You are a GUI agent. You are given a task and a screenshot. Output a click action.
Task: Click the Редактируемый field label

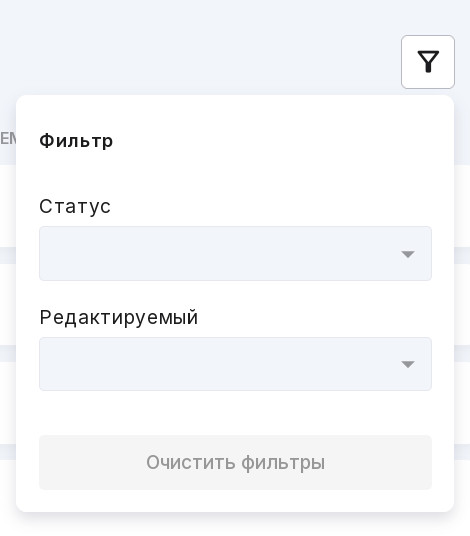(x=119, y=317)
